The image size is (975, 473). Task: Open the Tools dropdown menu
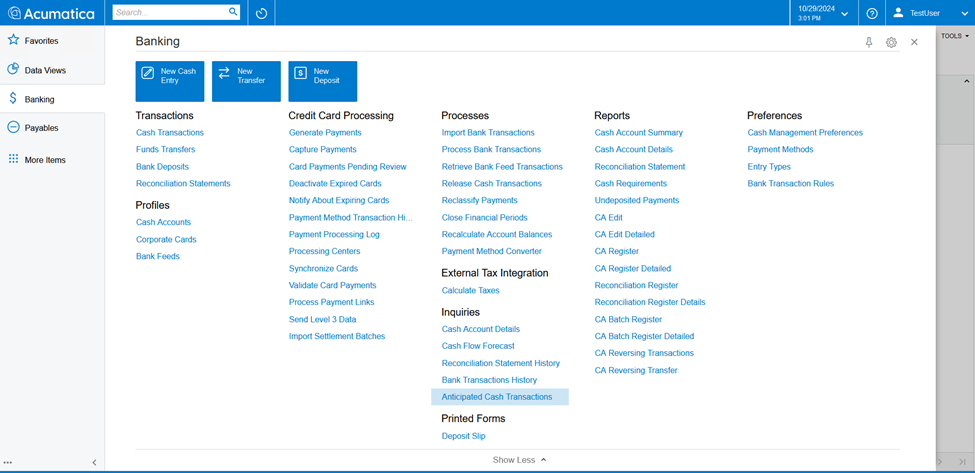[x=954, y=36]
